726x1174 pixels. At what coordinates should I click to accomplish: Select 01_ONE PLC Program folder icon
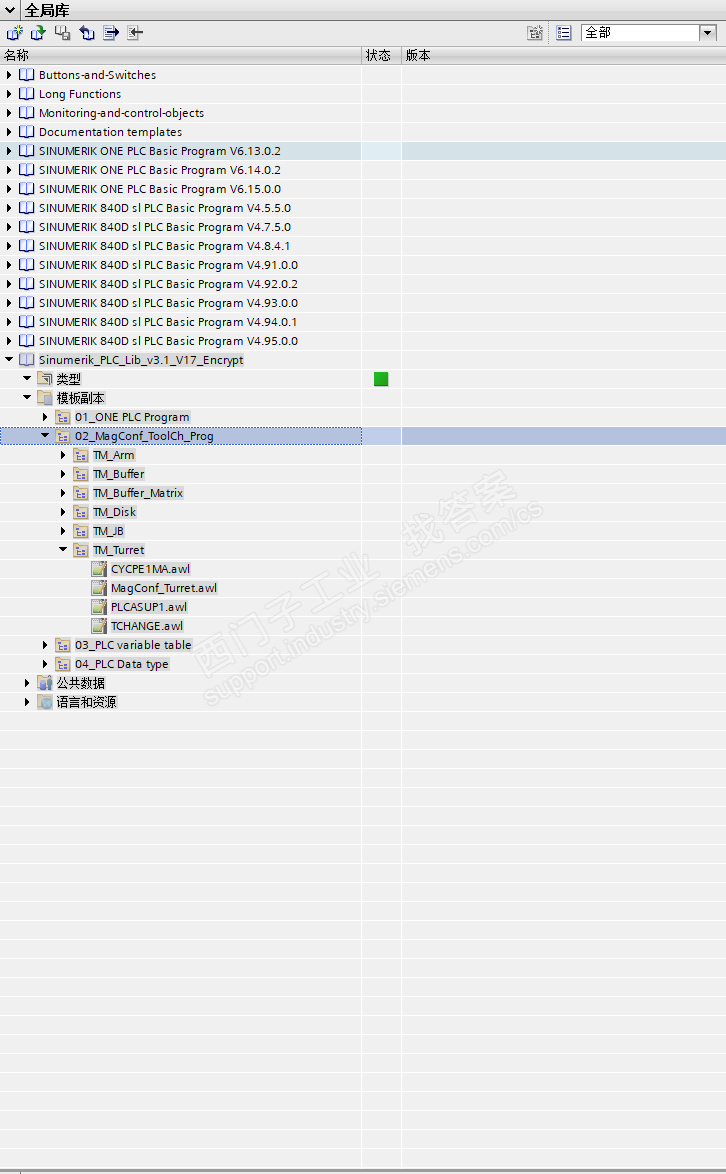[63, 417]
